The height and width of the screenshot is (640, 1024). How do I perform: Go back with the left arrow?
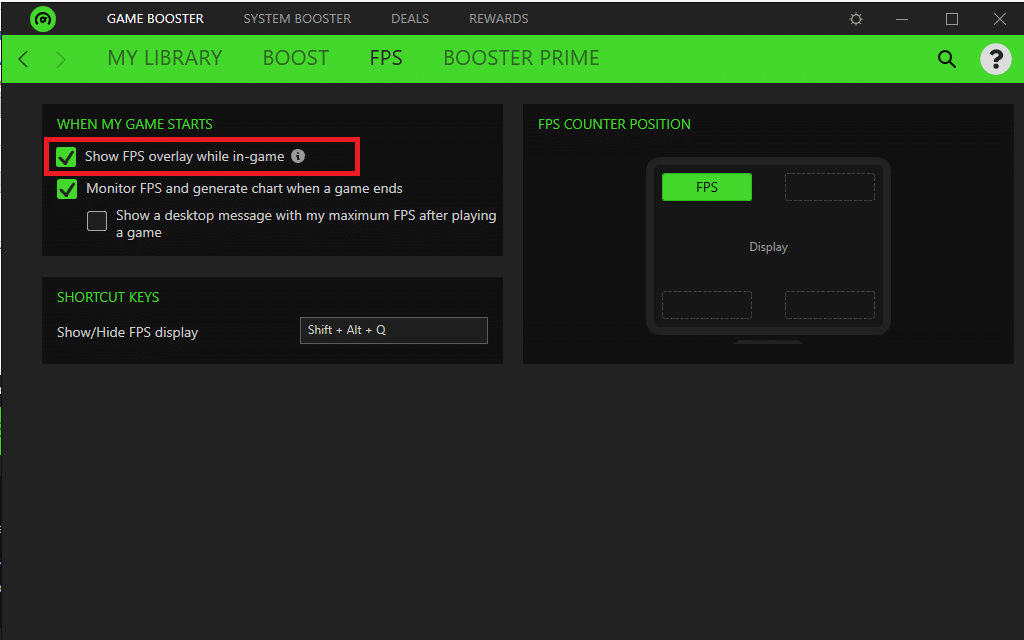[24, 59]
